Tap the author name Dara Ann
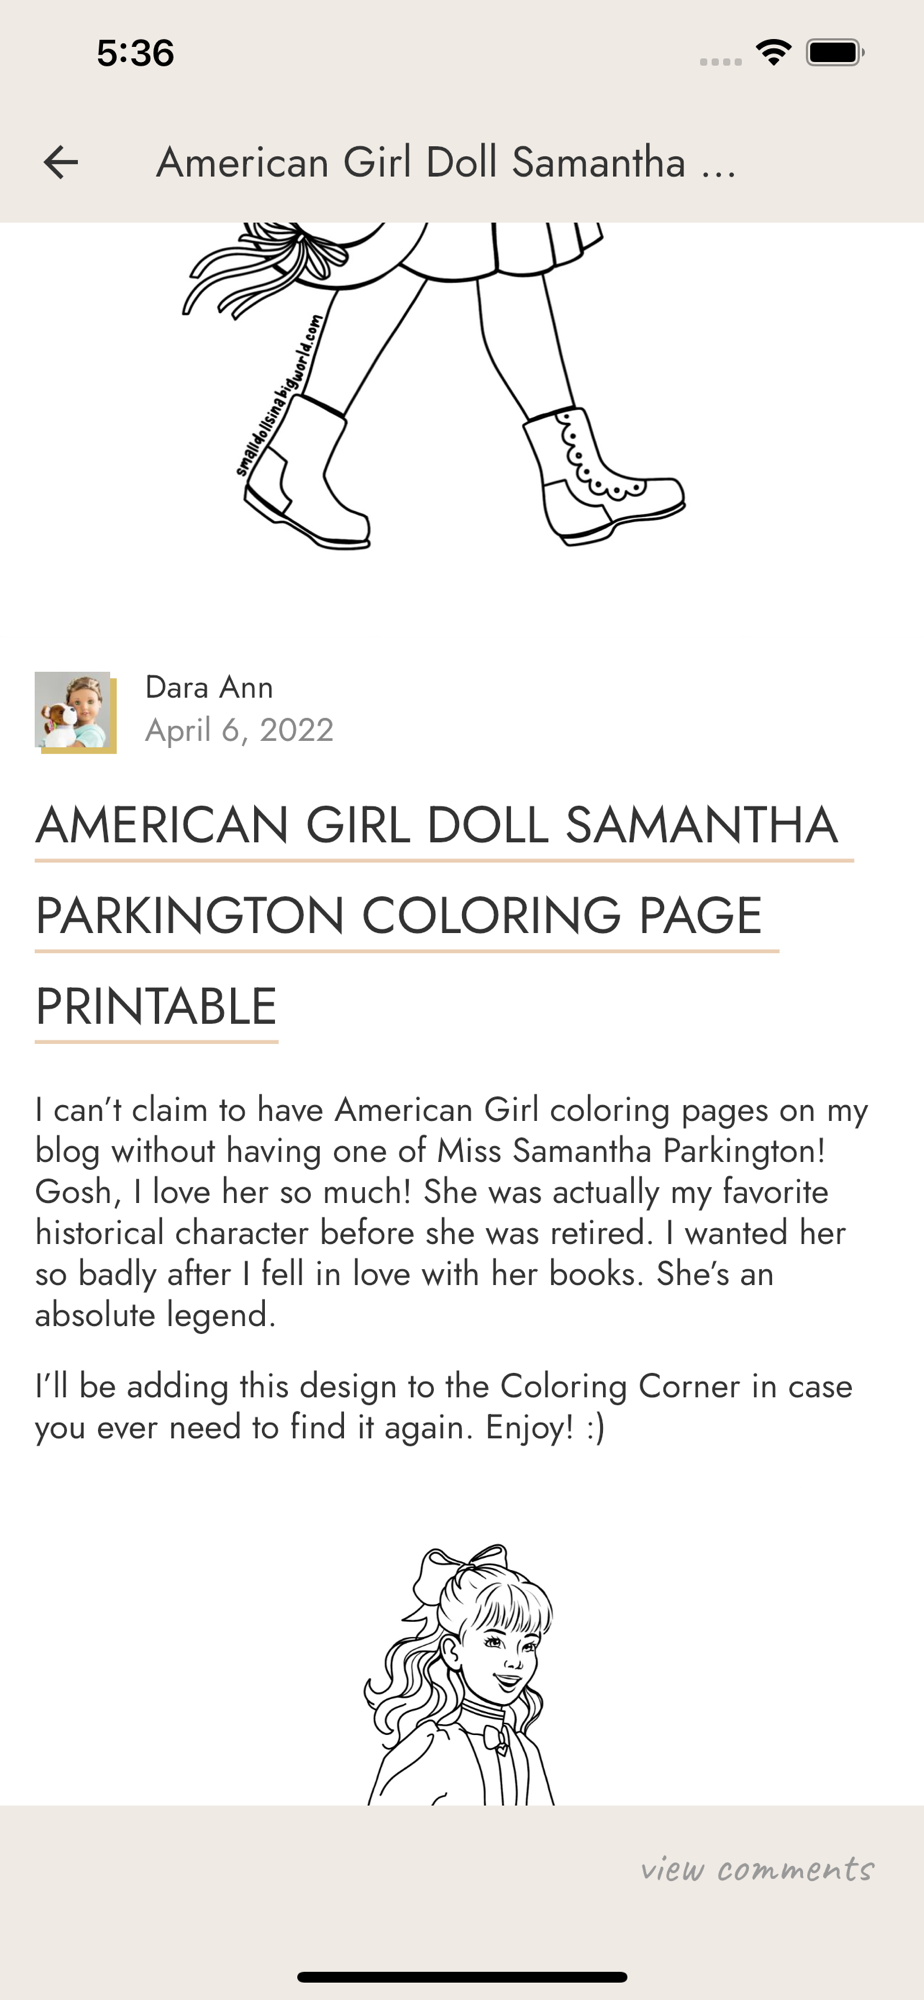This screenshot has height=2000, width=924. [x=209, y=687]
